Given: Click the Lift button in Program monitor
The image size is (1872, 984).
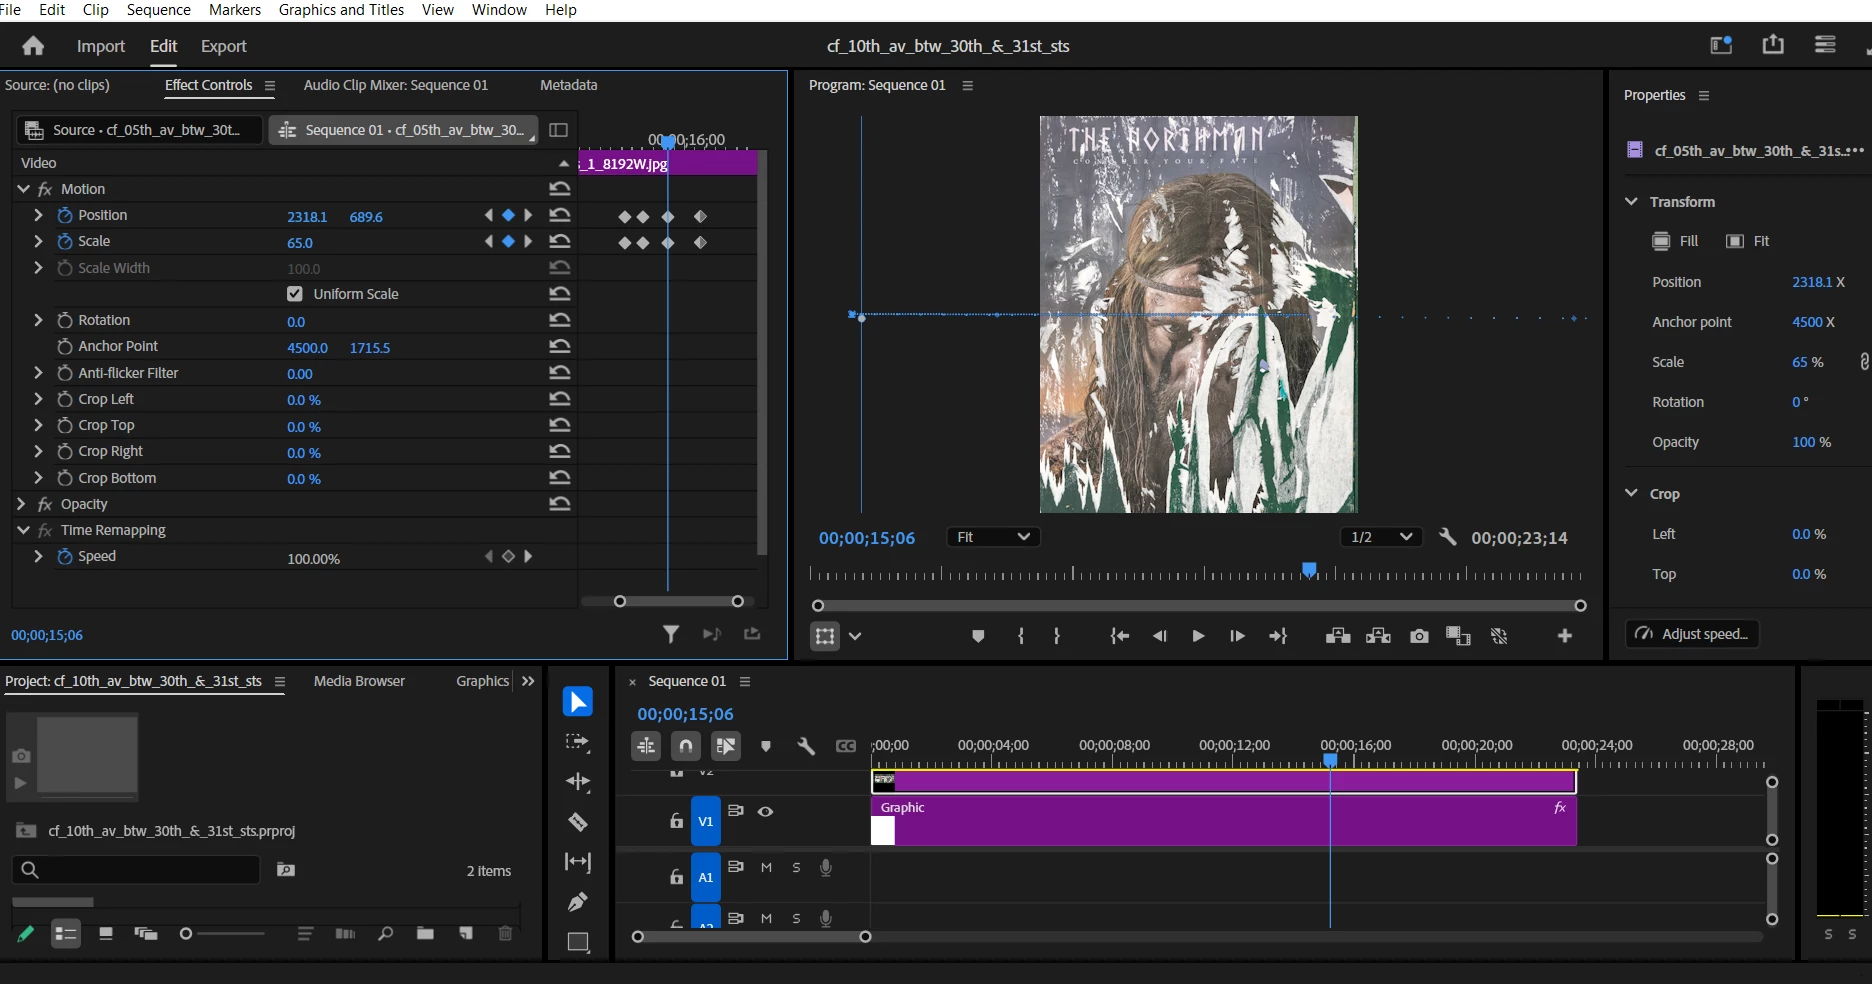Looking at the screenshot, I should 1338,636.
